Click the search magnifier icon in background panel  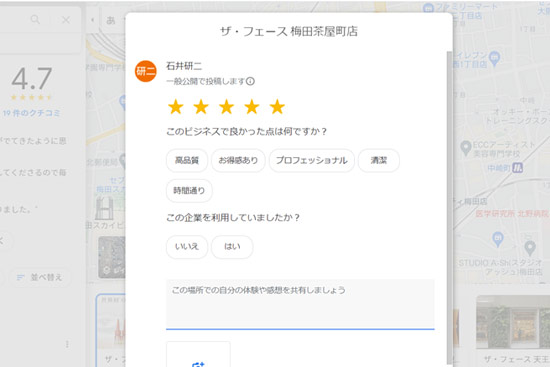pyautogui.click(x=35, y=19)
